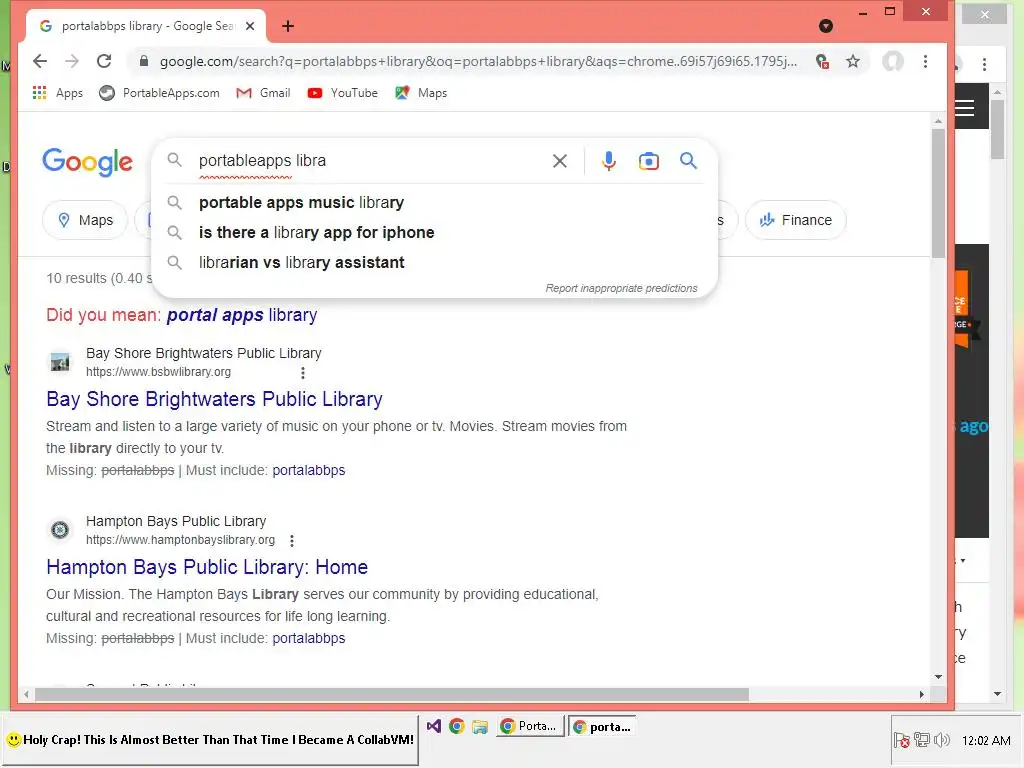Click the 10 results count text
1024x768 pixels.
pyautogui.click(x=98, y=278)
